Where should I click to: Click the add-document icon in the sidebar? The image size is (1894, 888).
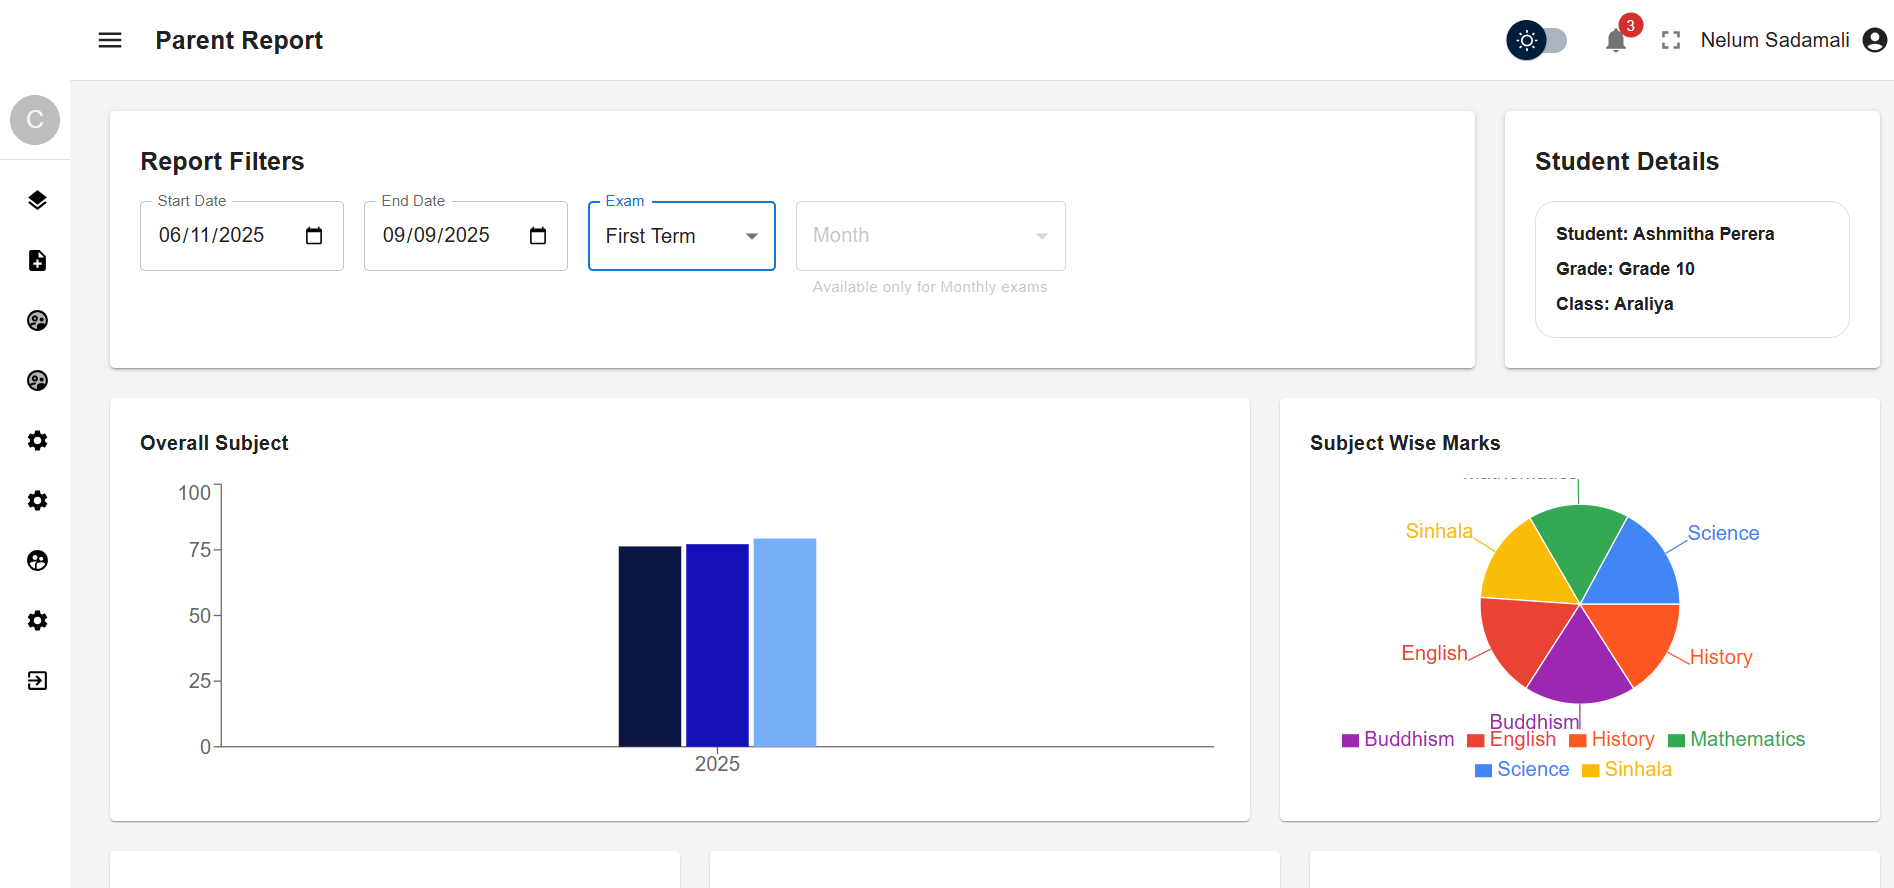(x=37, y=261)
